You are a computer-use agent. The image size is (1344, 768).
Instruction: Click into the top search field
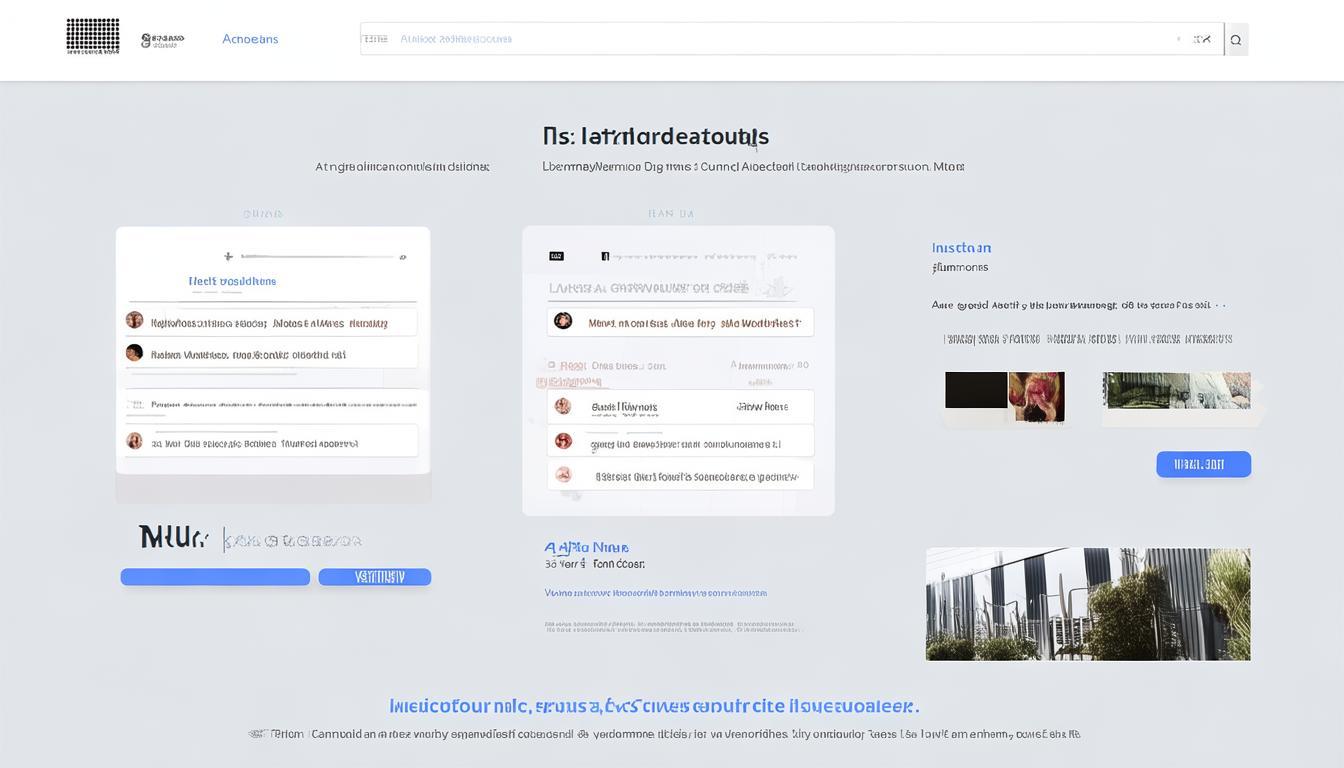(x=760, y=39)
